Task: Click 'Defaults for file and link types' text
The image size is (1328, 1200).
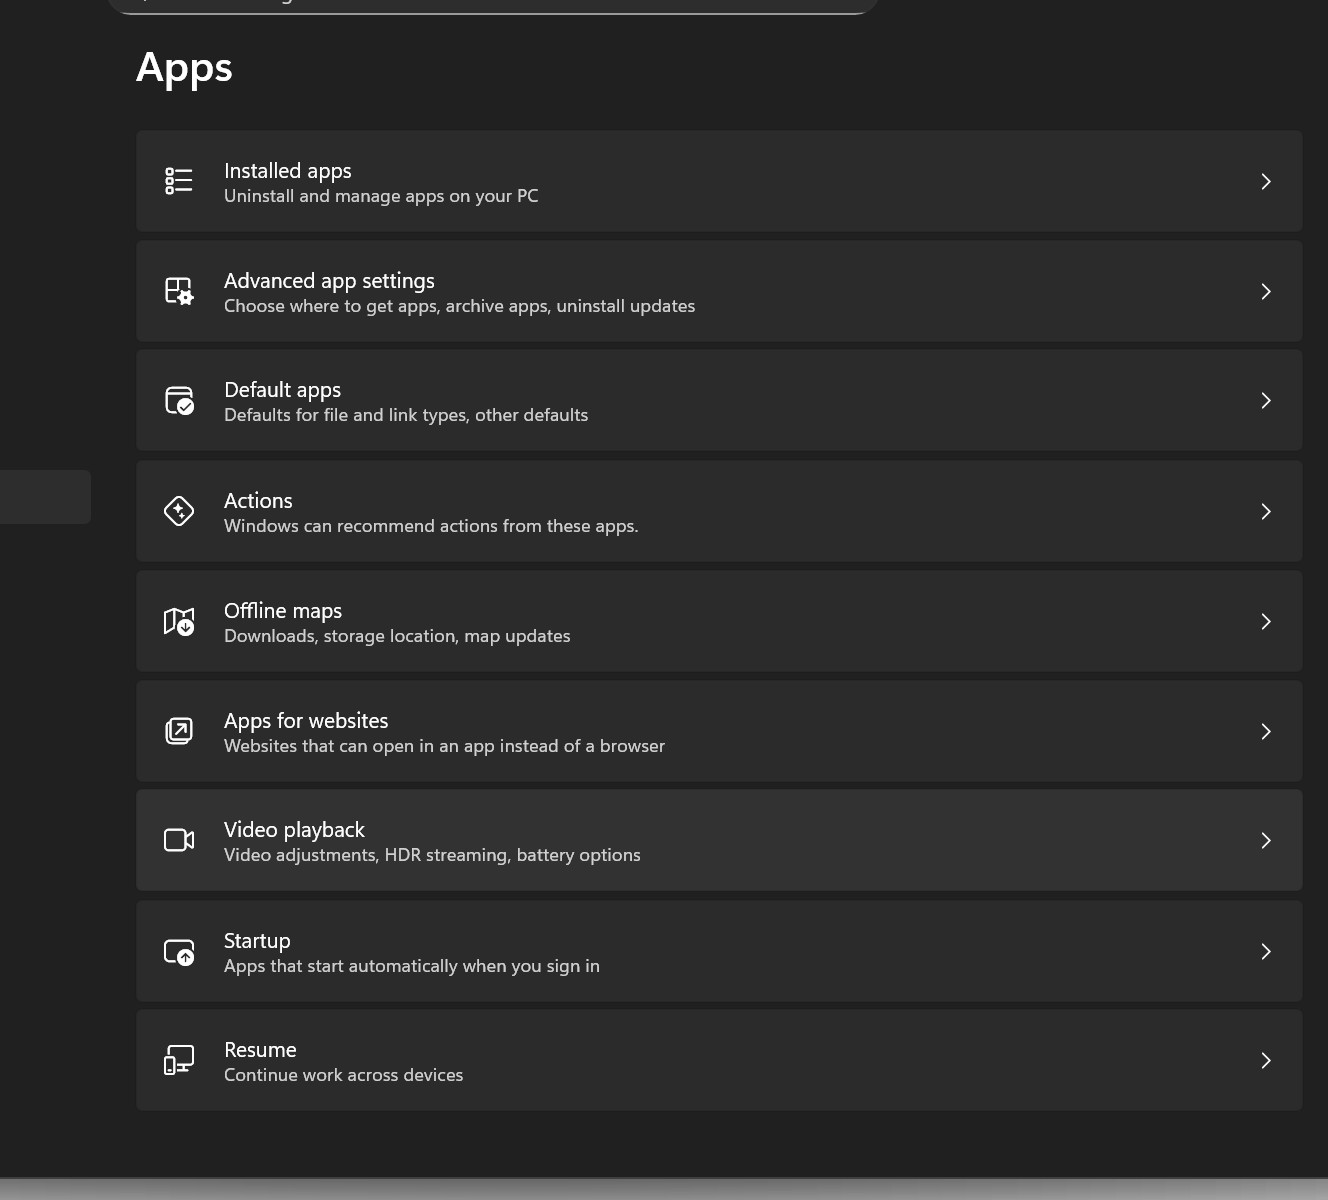Action: (406, 415)
